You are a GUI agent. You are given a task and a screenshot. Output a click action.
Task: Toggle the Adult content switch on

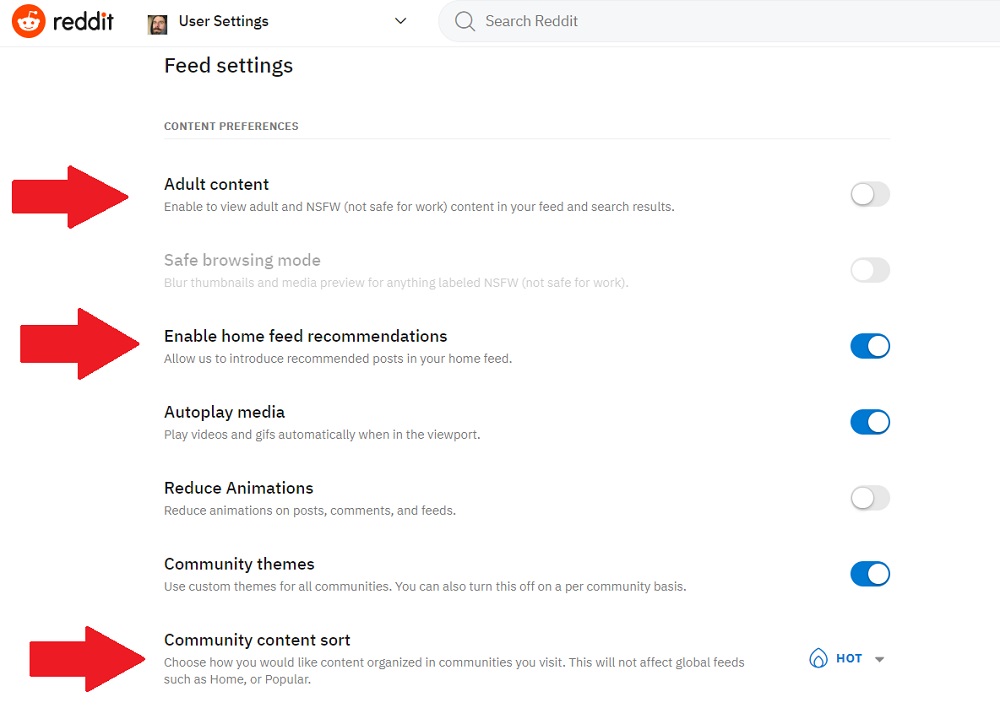pos(869,194)
